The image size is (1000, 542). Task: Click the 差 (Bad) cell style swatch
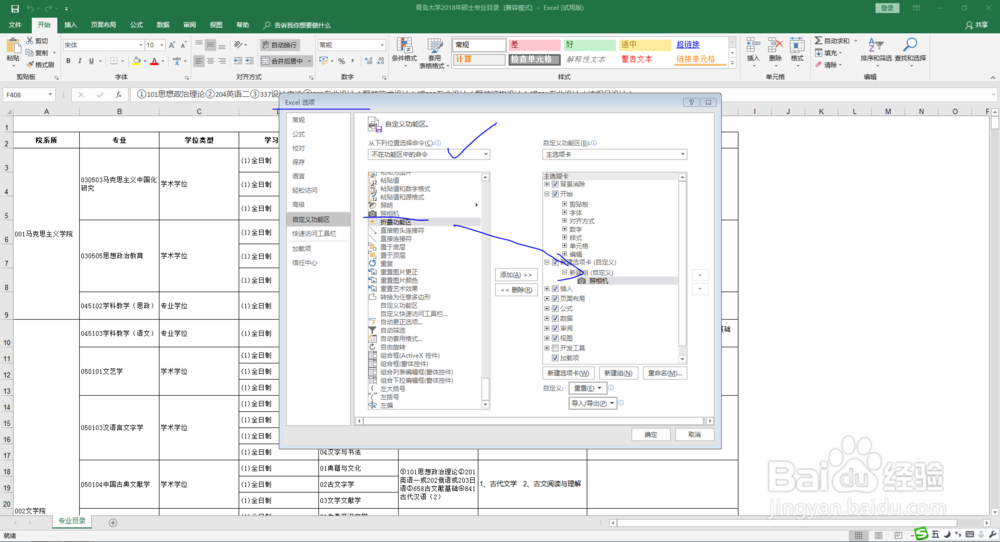tap(534, 45)
